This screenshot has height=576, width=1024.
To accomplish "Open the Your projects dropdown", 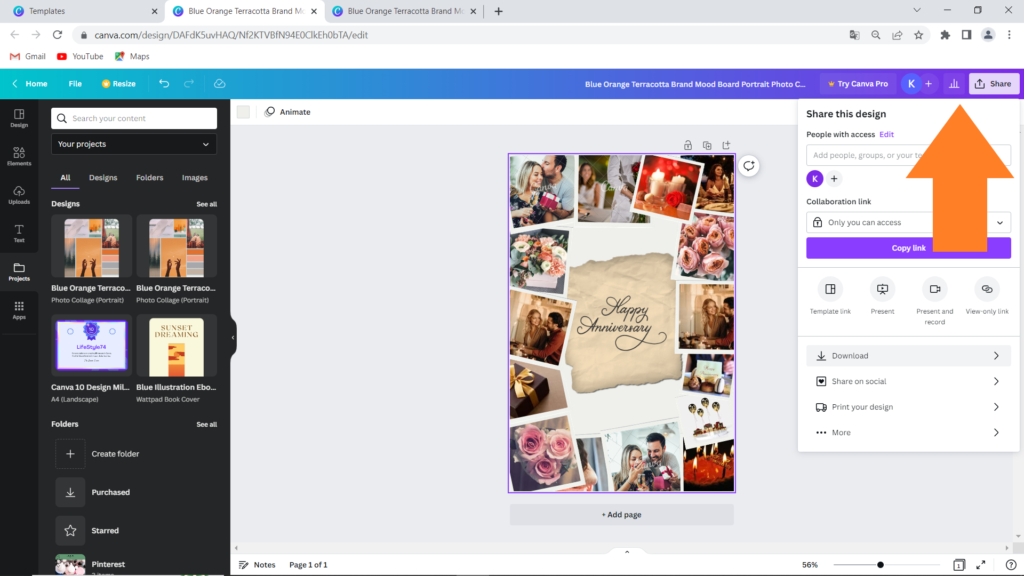I will pyautogui.click(x=134, y=144).
